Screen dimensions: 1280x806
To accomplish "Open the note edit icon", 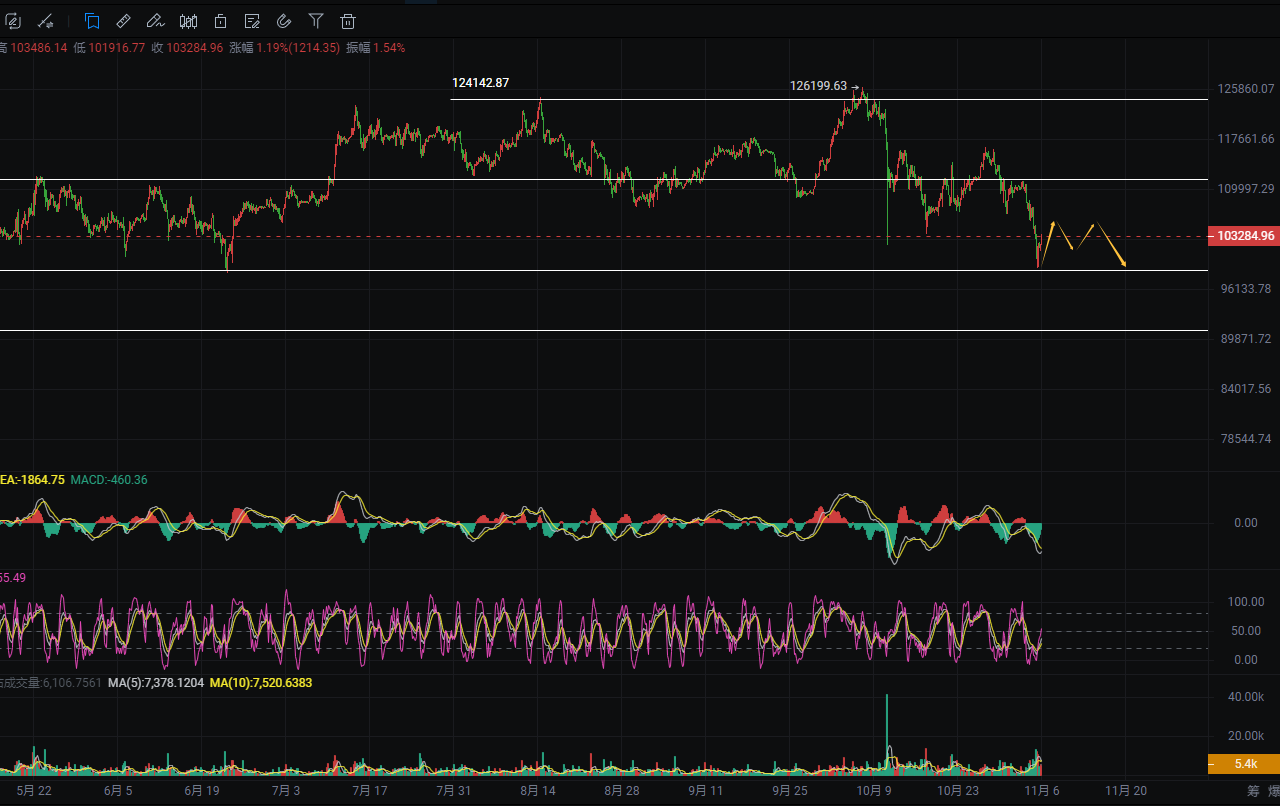I will 252,20.
